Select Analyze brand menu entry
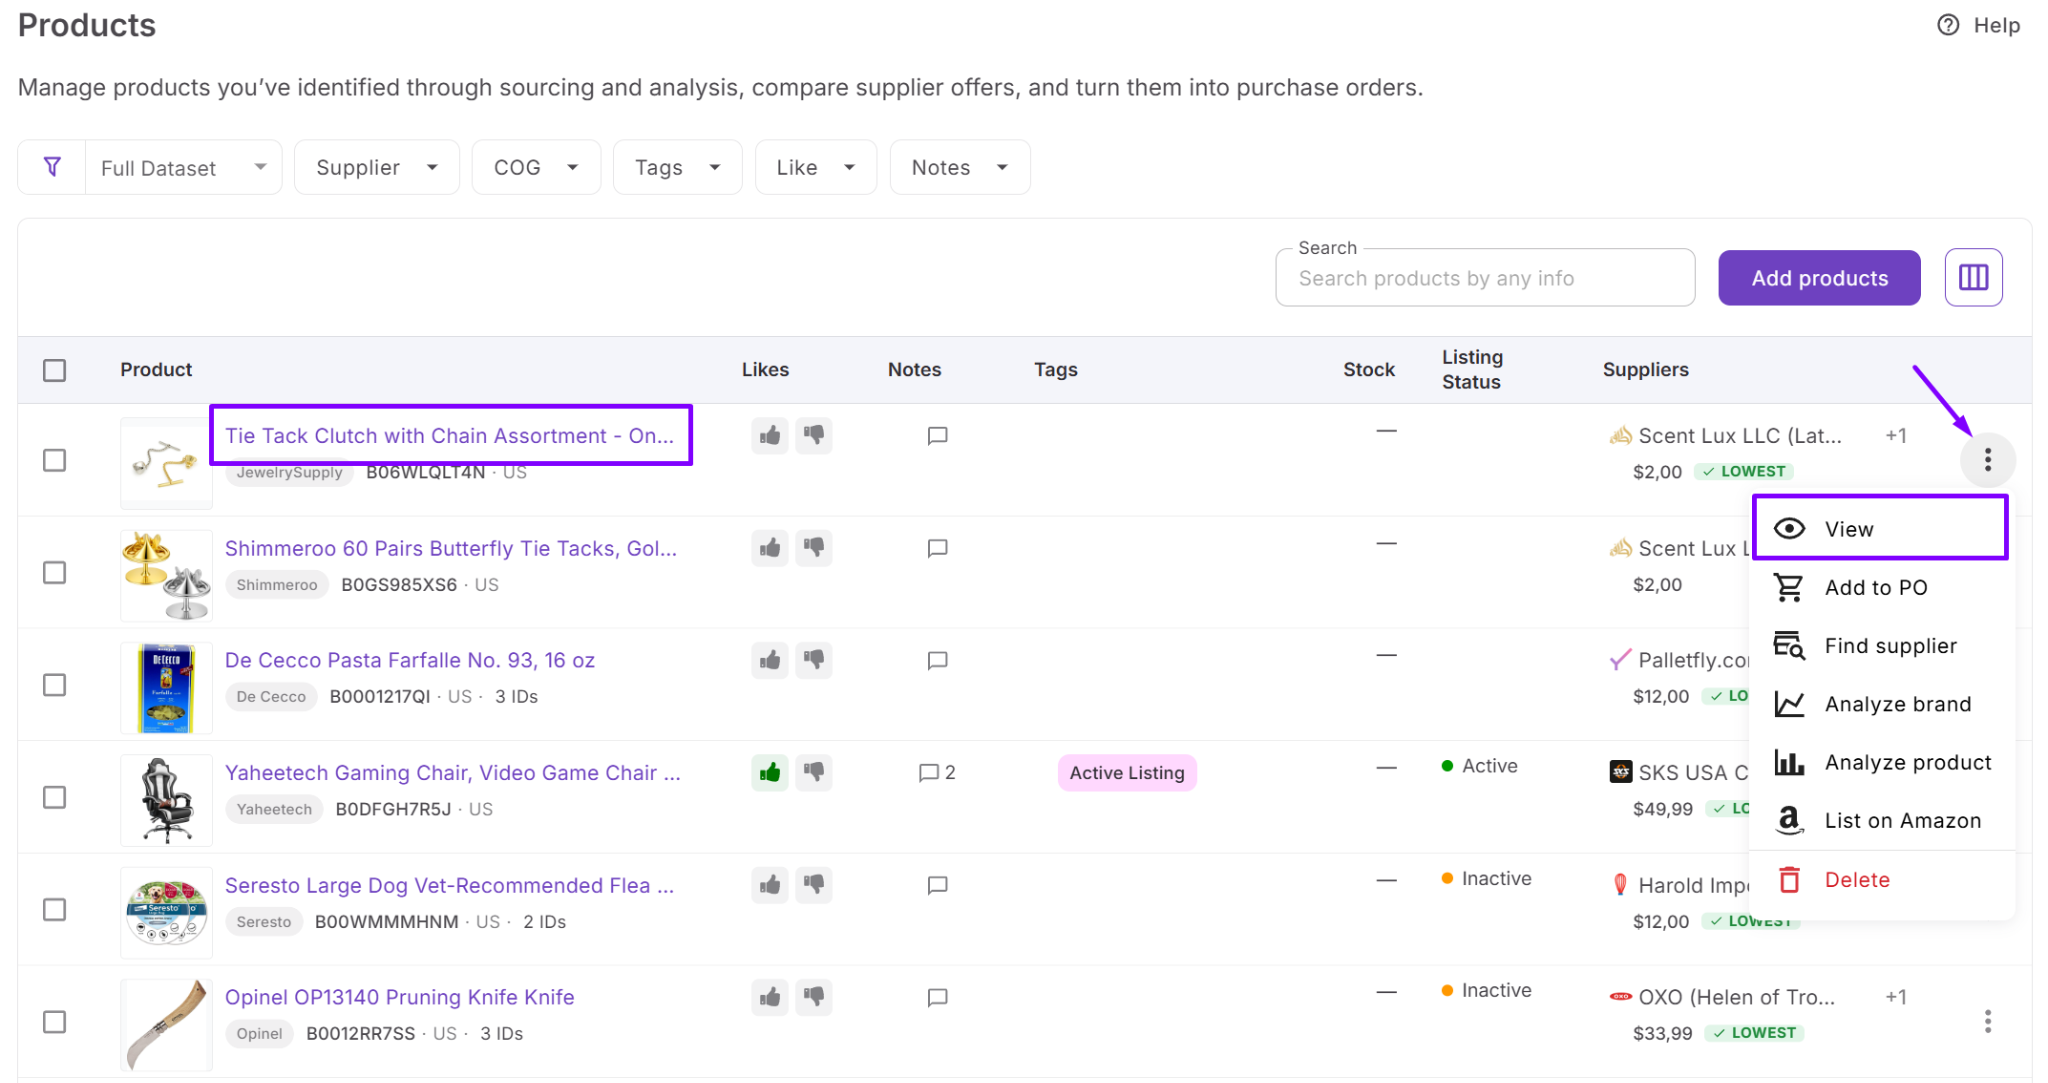Viewport: 2048px width, 1083px height. 1880,703
